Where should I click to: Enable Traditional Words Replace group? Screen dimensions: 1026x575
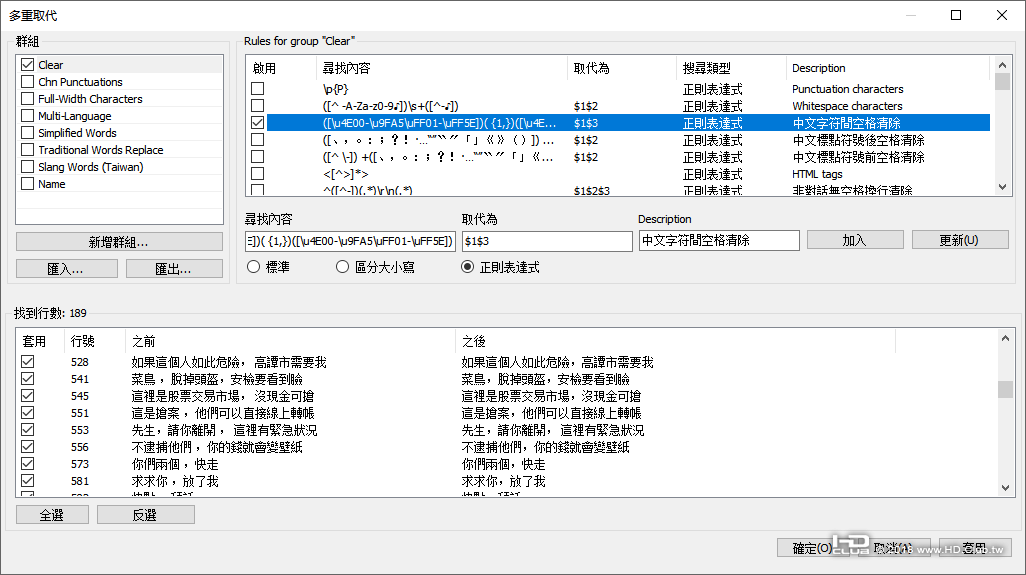click(x=27, y=150)
